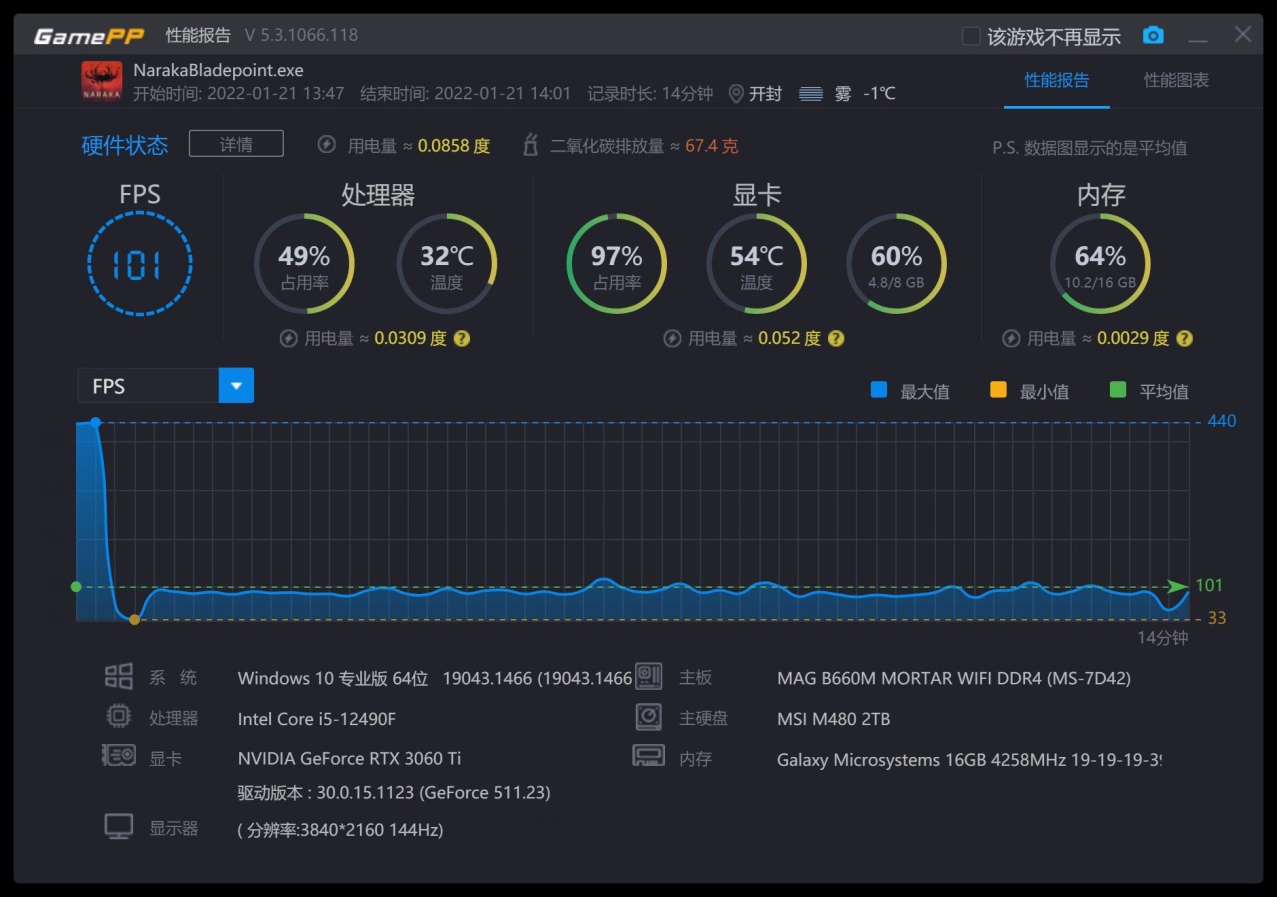Viewport: 1277px width, 897px height.
Task: Click the 显示器 monitor icon
Action: tap(118, 827)
